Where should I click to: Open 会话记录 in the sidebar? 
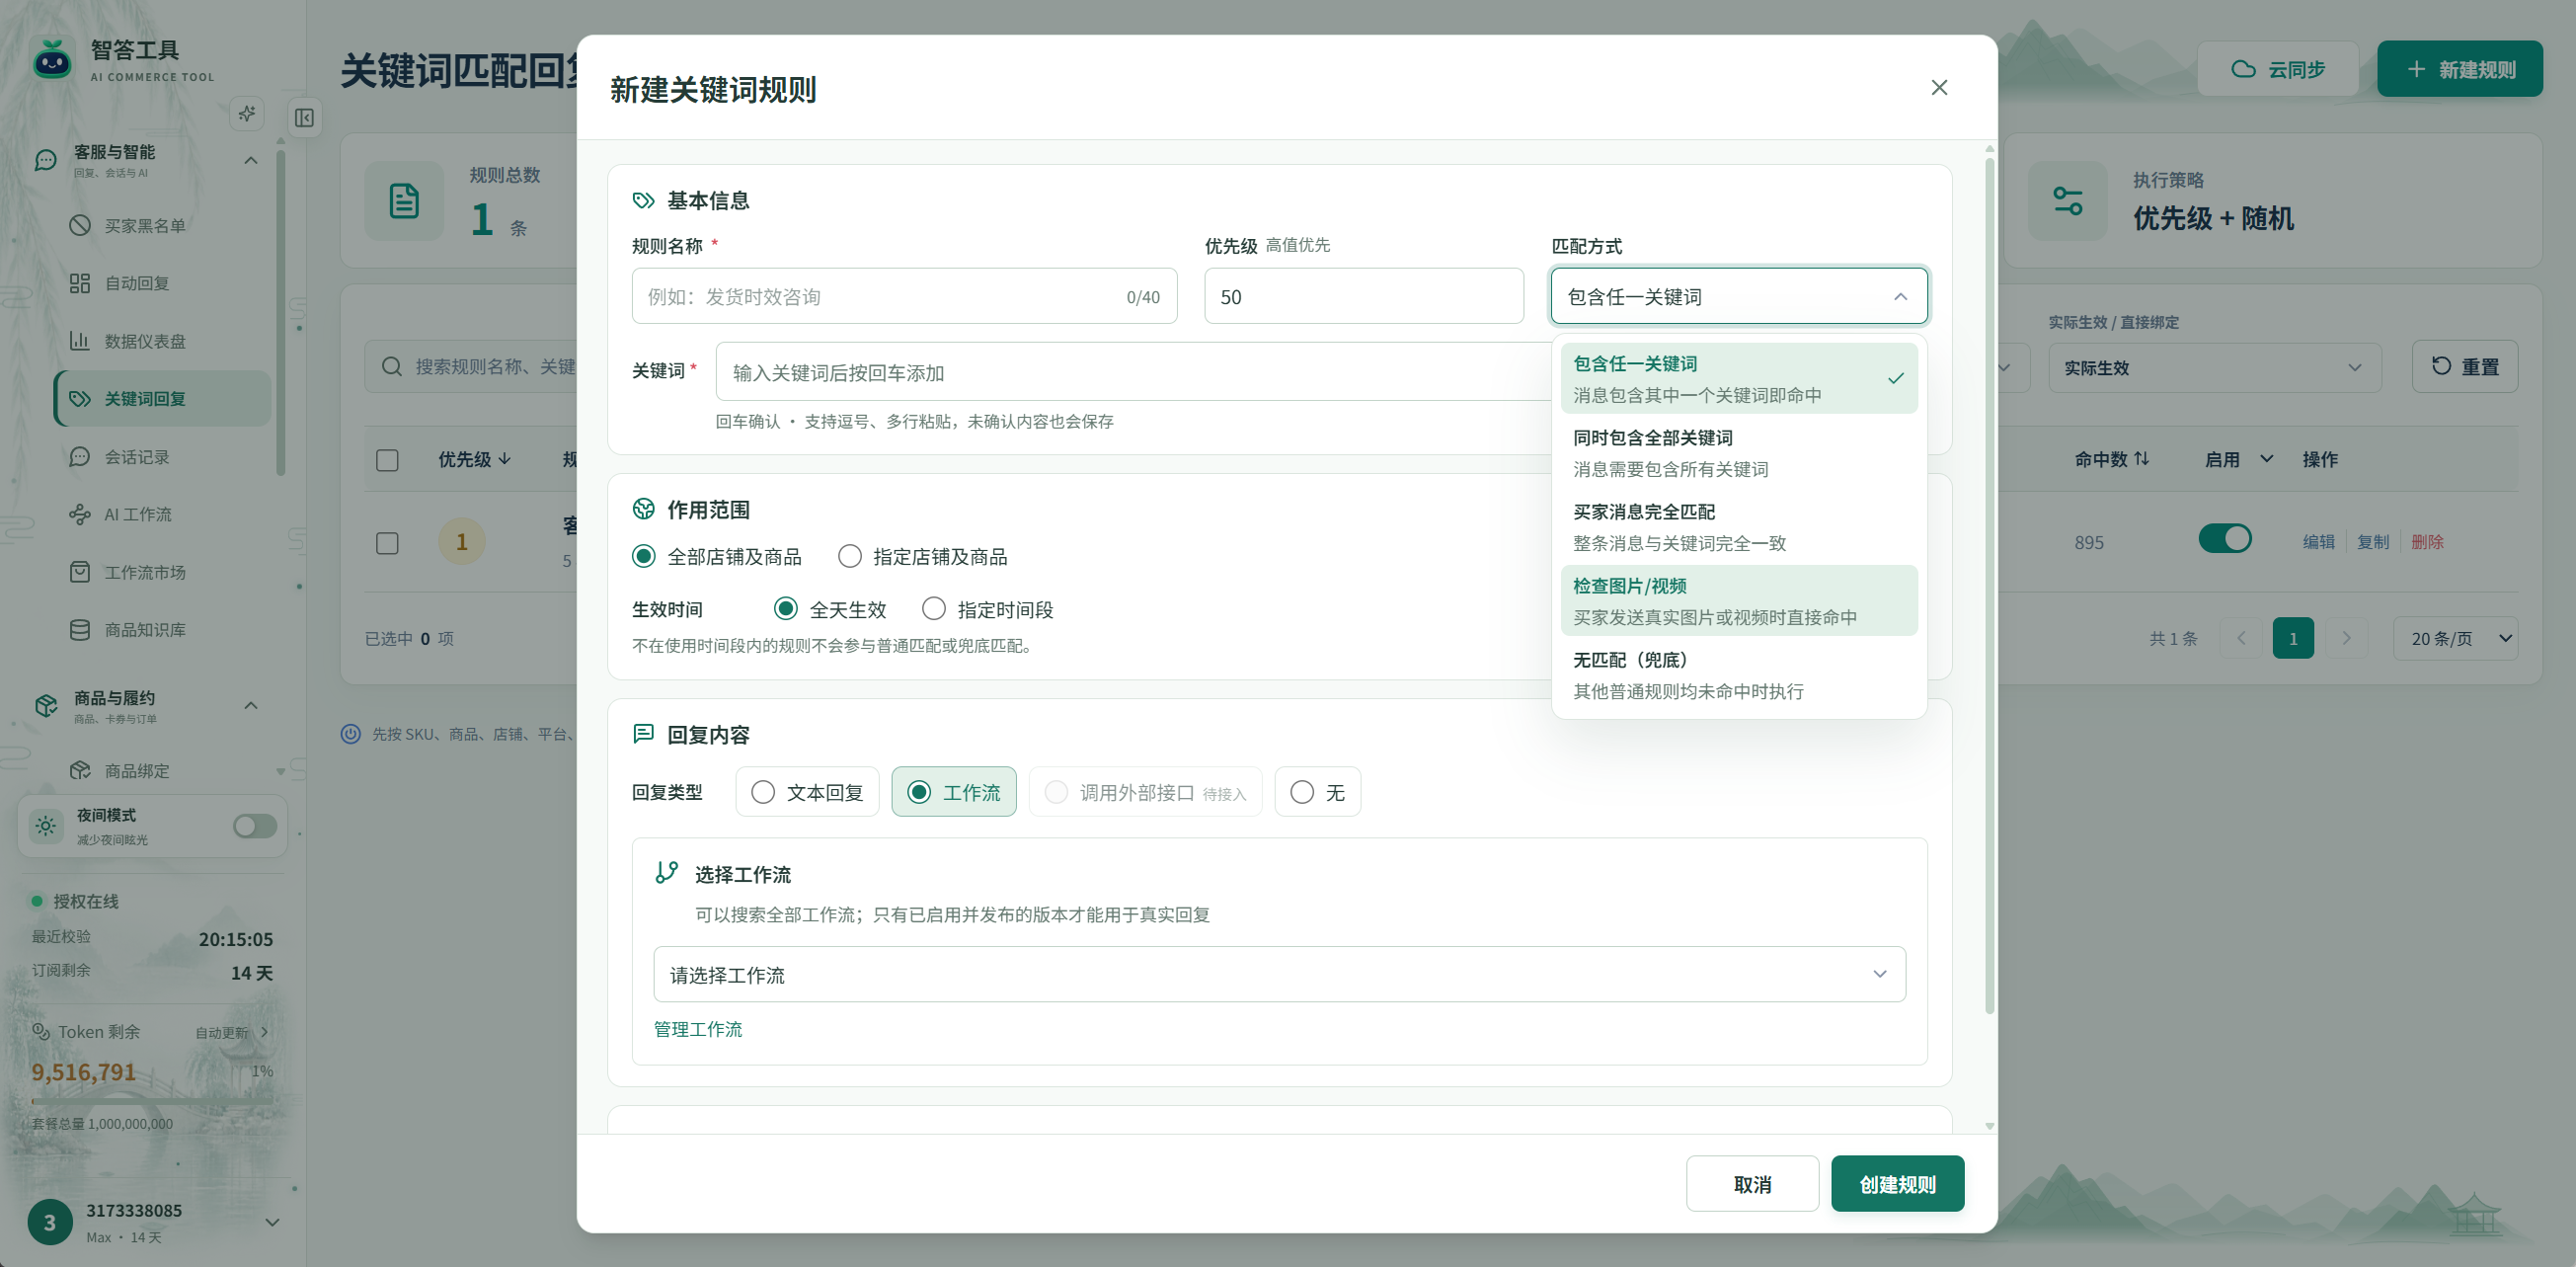163,457
